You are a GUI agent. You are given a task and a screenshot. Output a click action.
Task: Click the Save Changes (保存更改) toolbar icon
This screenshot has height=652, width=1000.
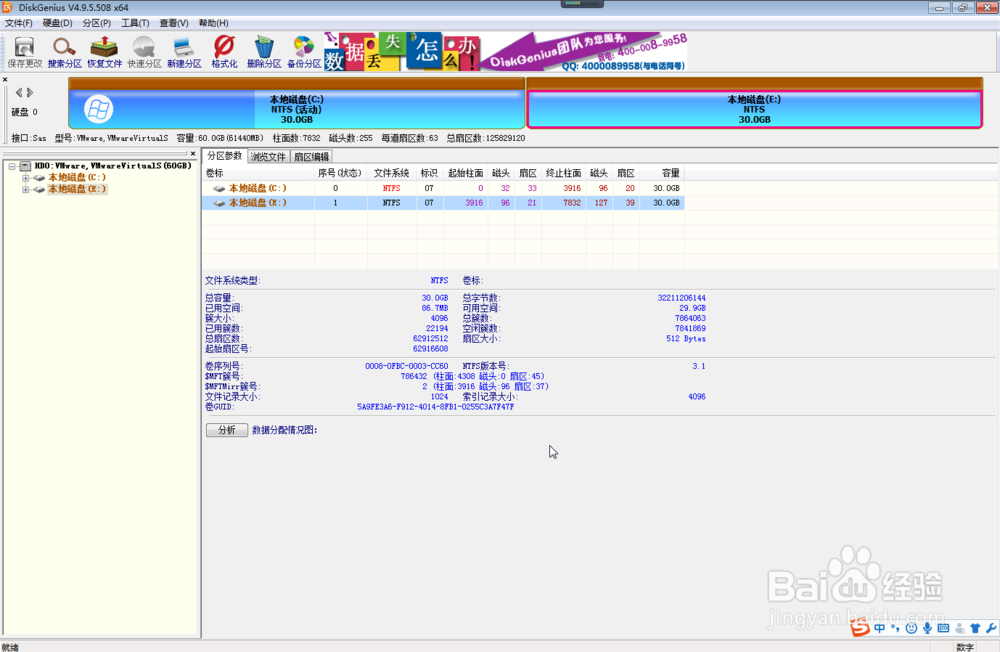25,52
